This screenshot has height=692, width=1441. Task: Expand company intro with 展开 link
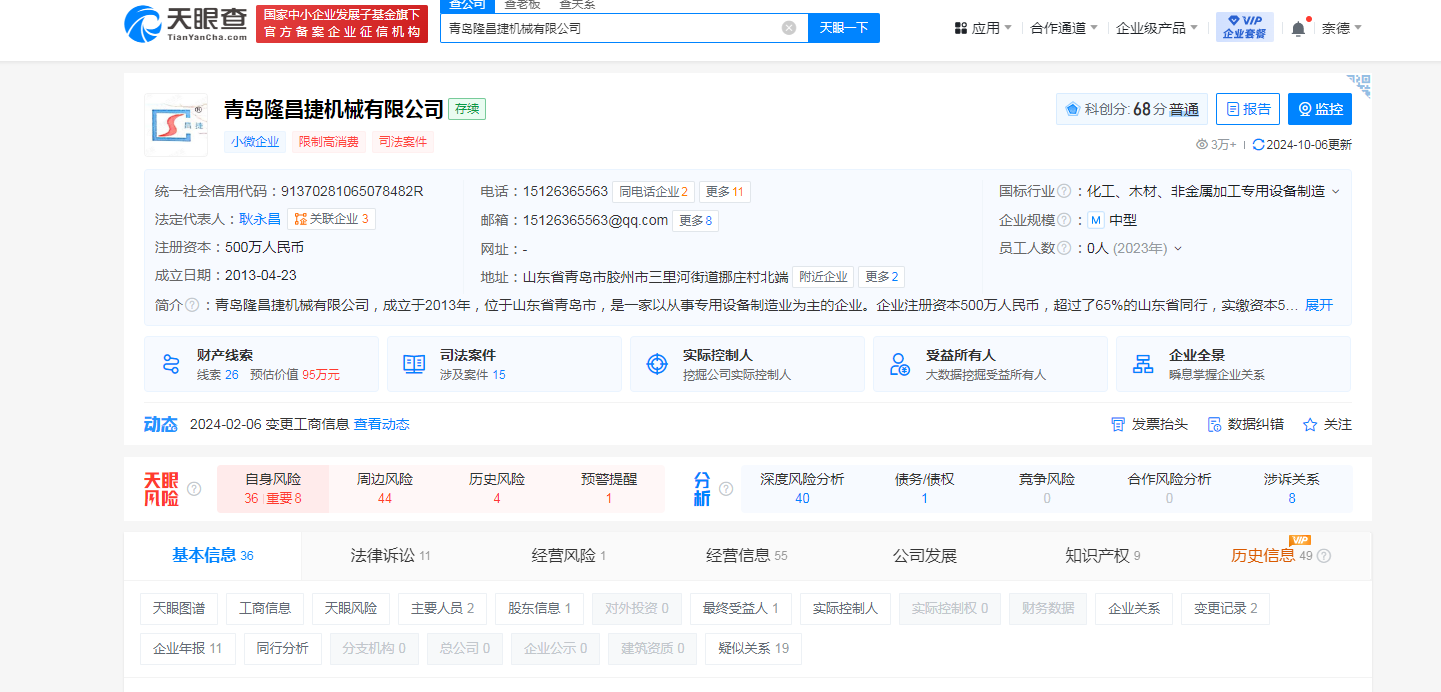tap(1319, 305)
